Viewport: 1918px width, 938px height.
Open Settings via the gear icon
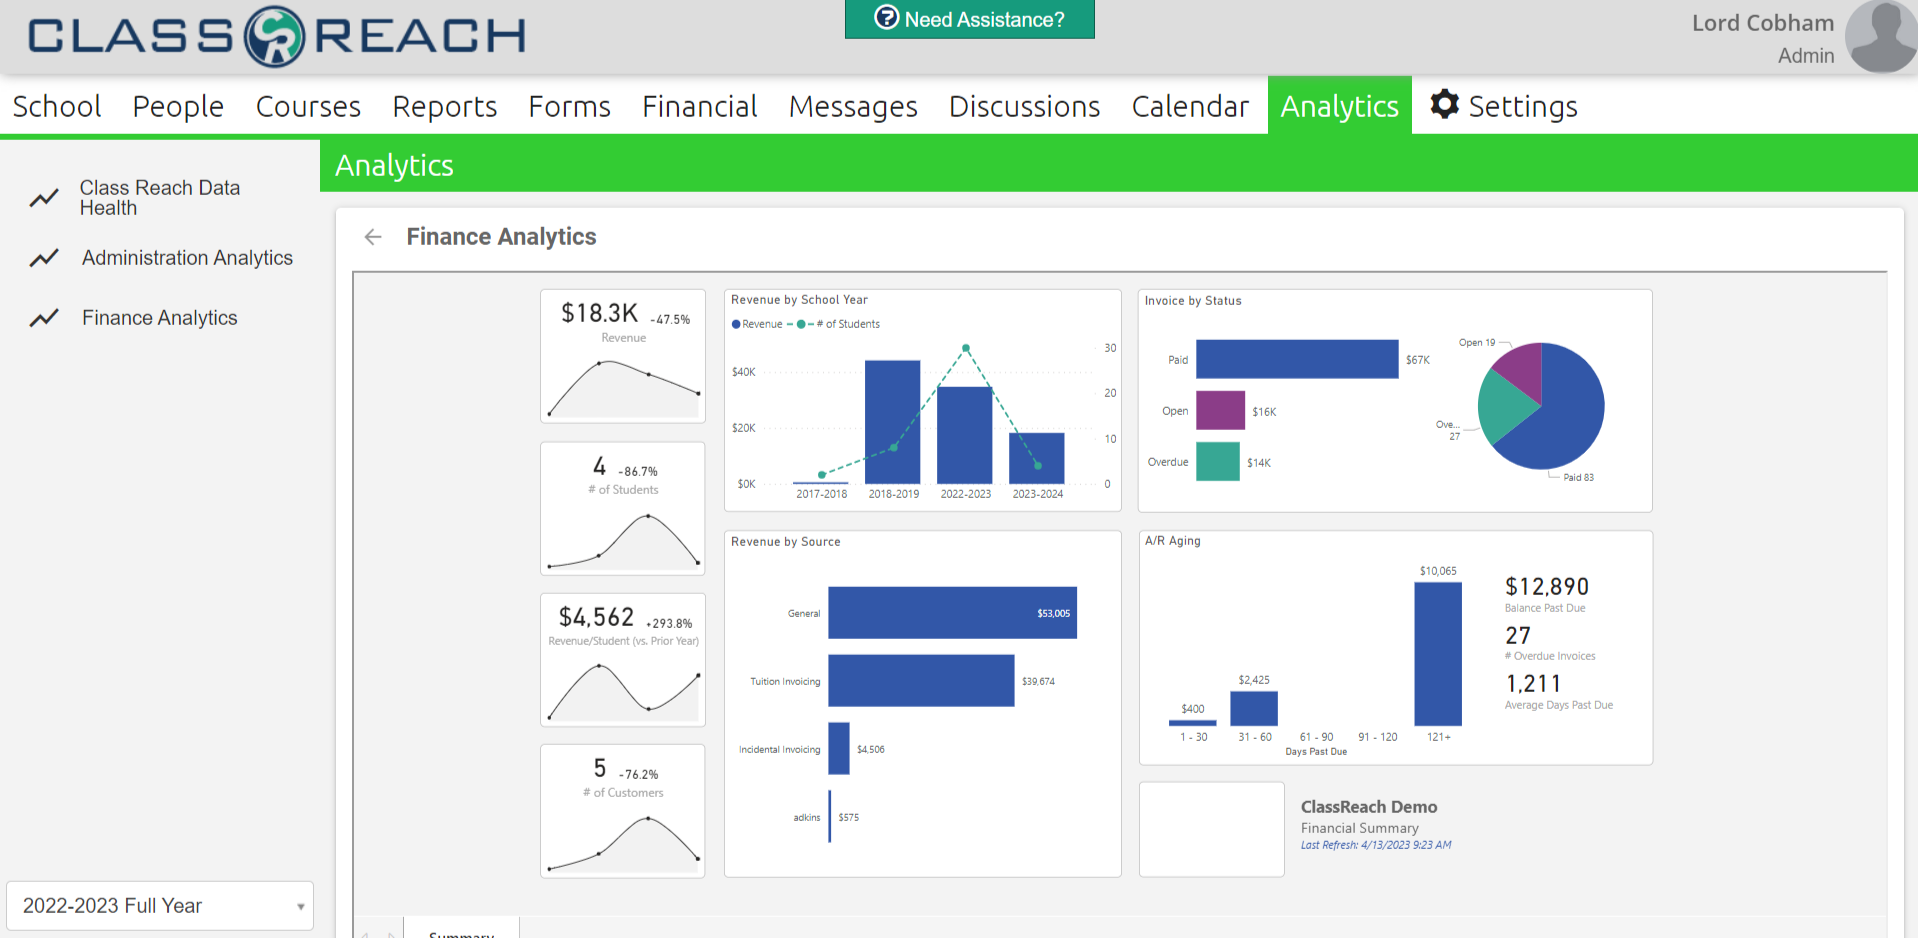tap(1443, 104)
